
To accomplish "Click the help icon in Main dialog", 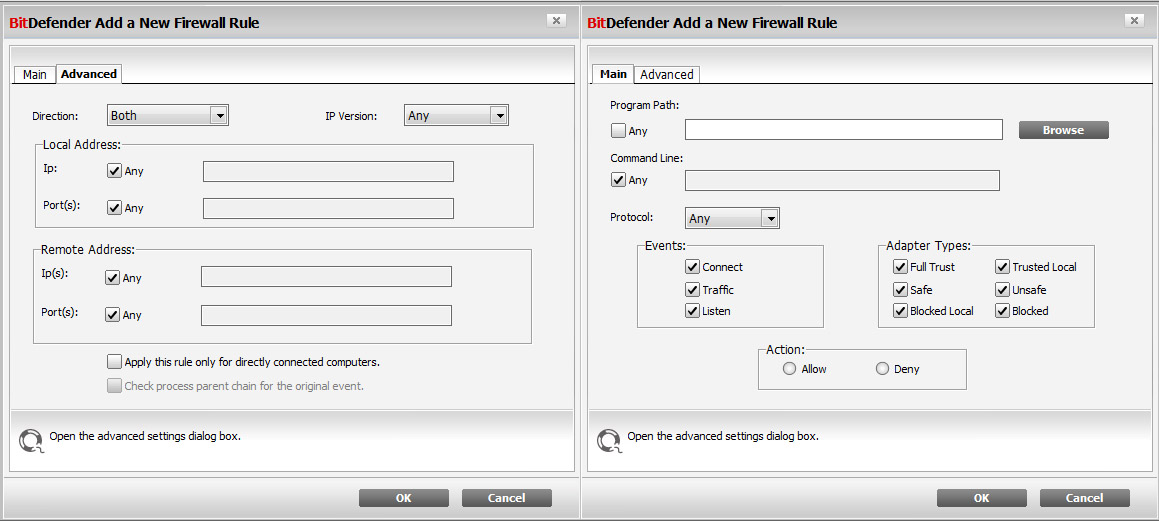I will pyautogui.click(x=608, y=440).
